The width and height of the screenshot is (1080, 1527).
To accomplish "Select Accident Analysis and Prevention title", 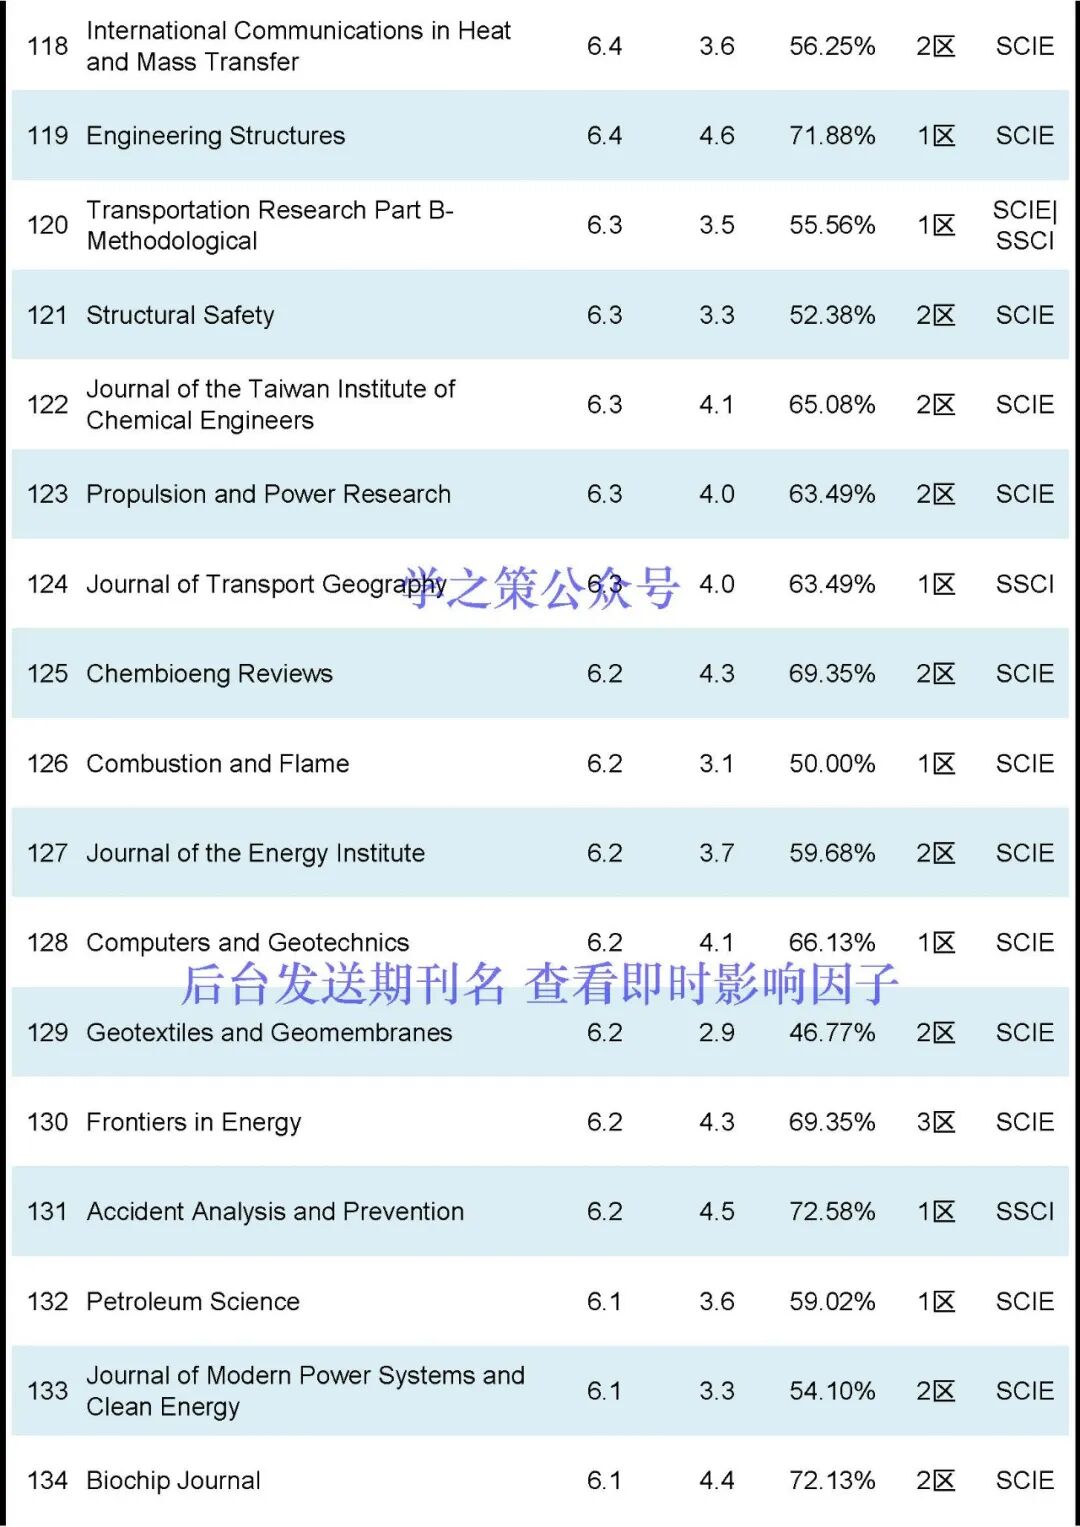I will pos(275,1212).
